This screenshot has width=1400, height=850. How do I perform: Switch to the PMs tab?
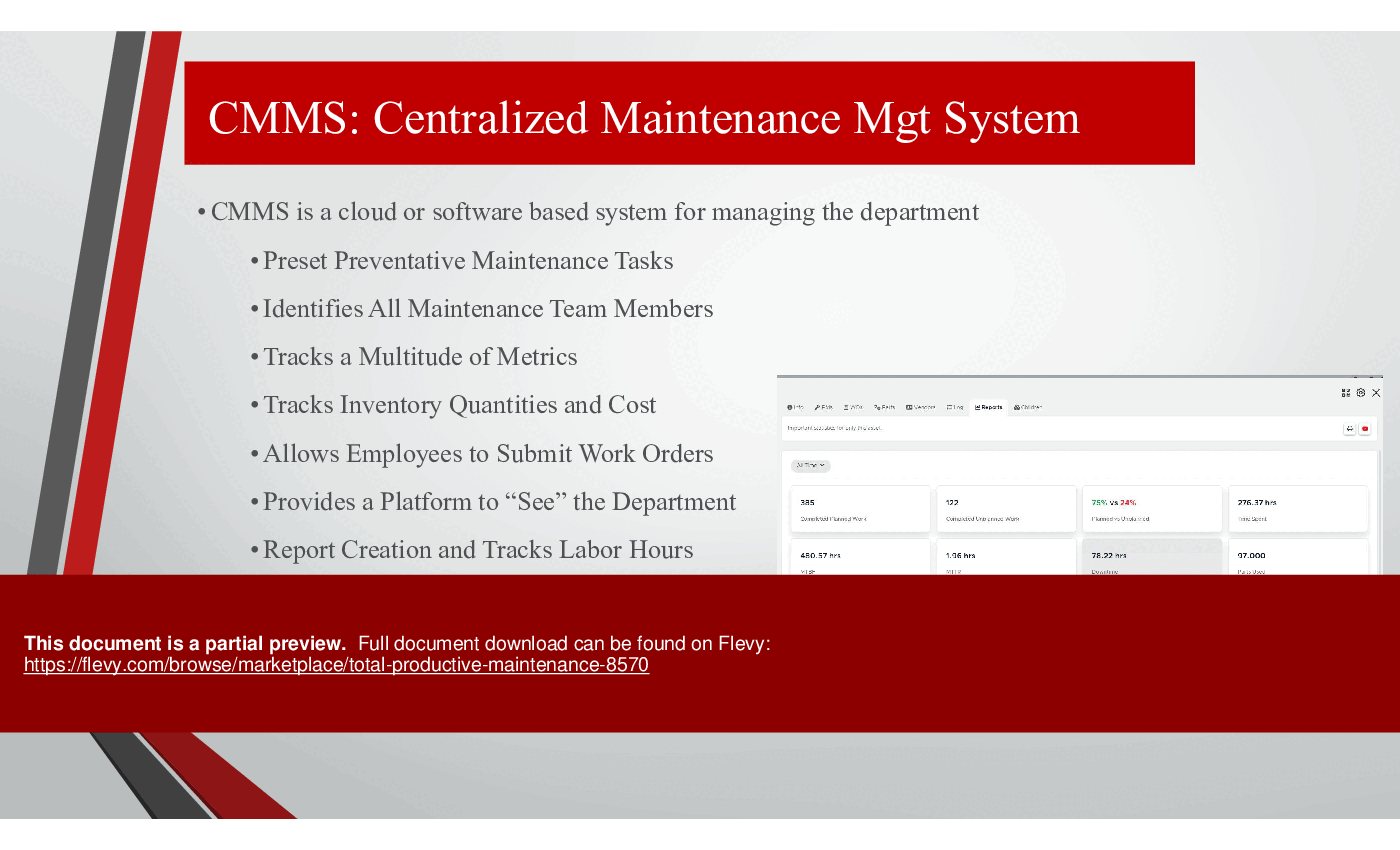point(824,407)
